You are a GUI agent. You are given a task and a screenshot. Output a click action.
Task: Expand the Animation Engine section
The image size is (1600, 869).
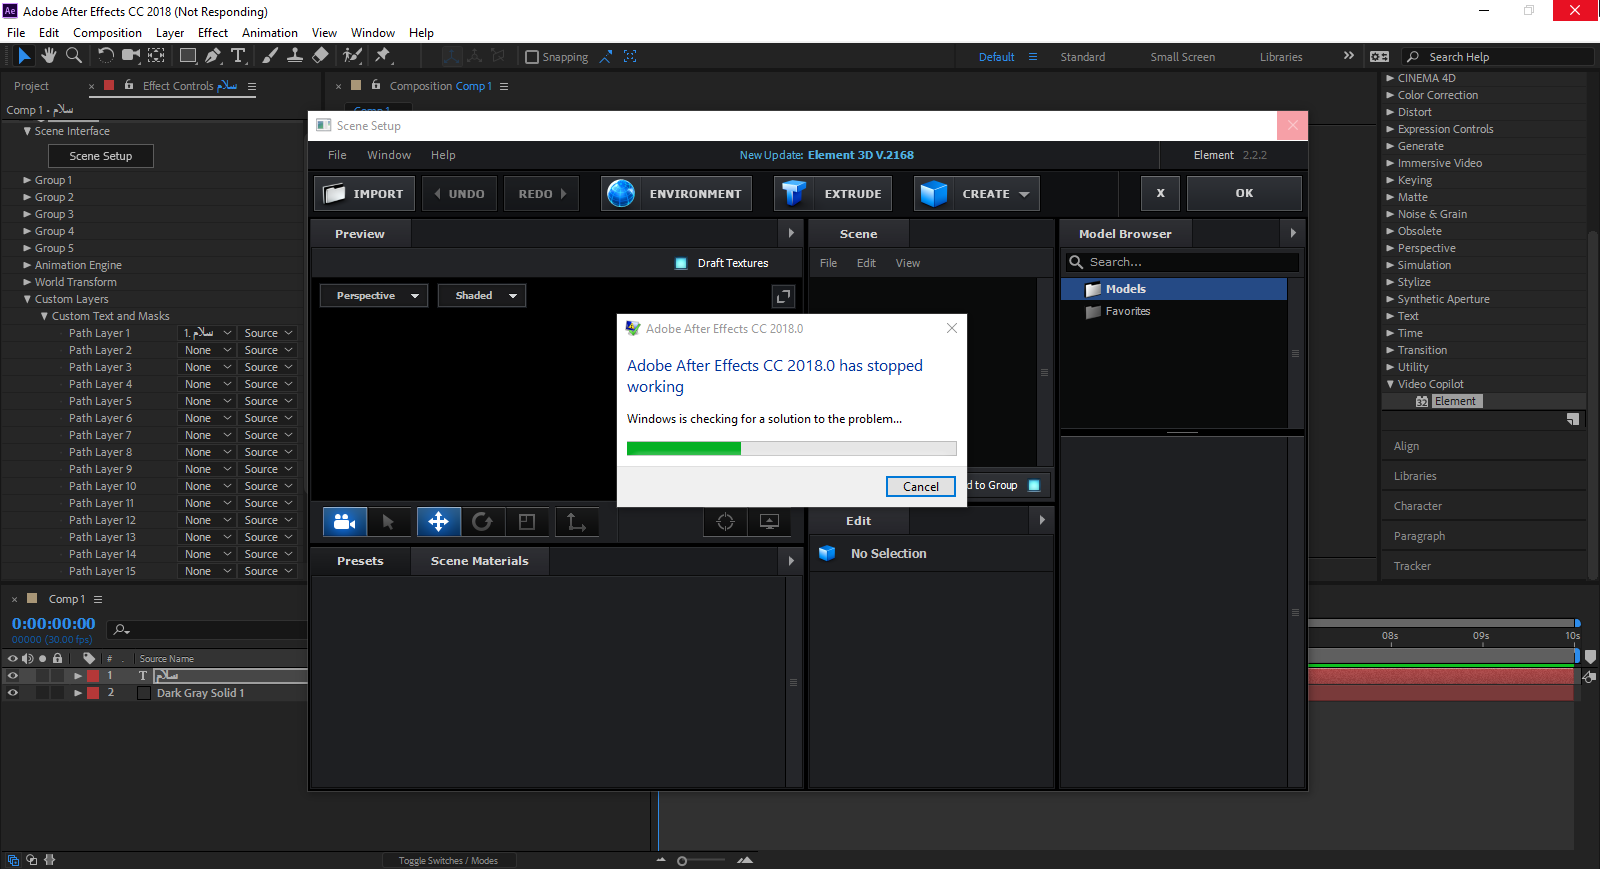point(27,265)
